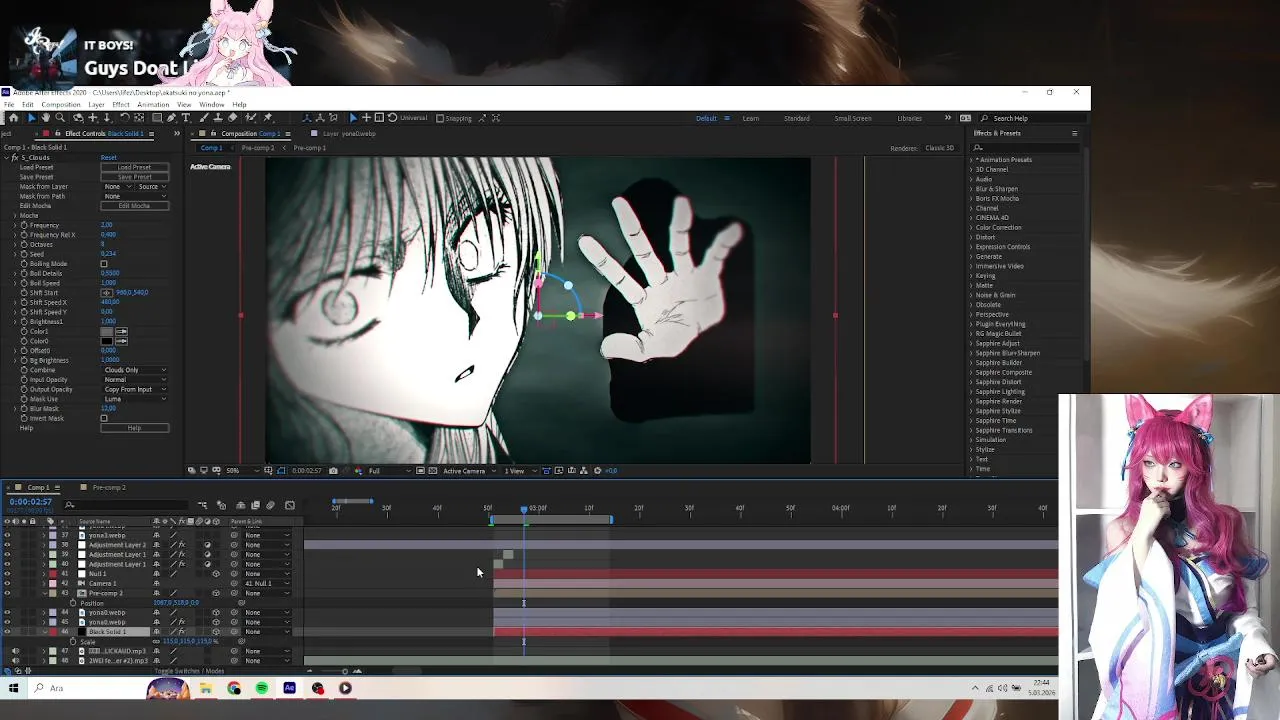
Task: Click the Save Preset button
Action: pos(135,177)
